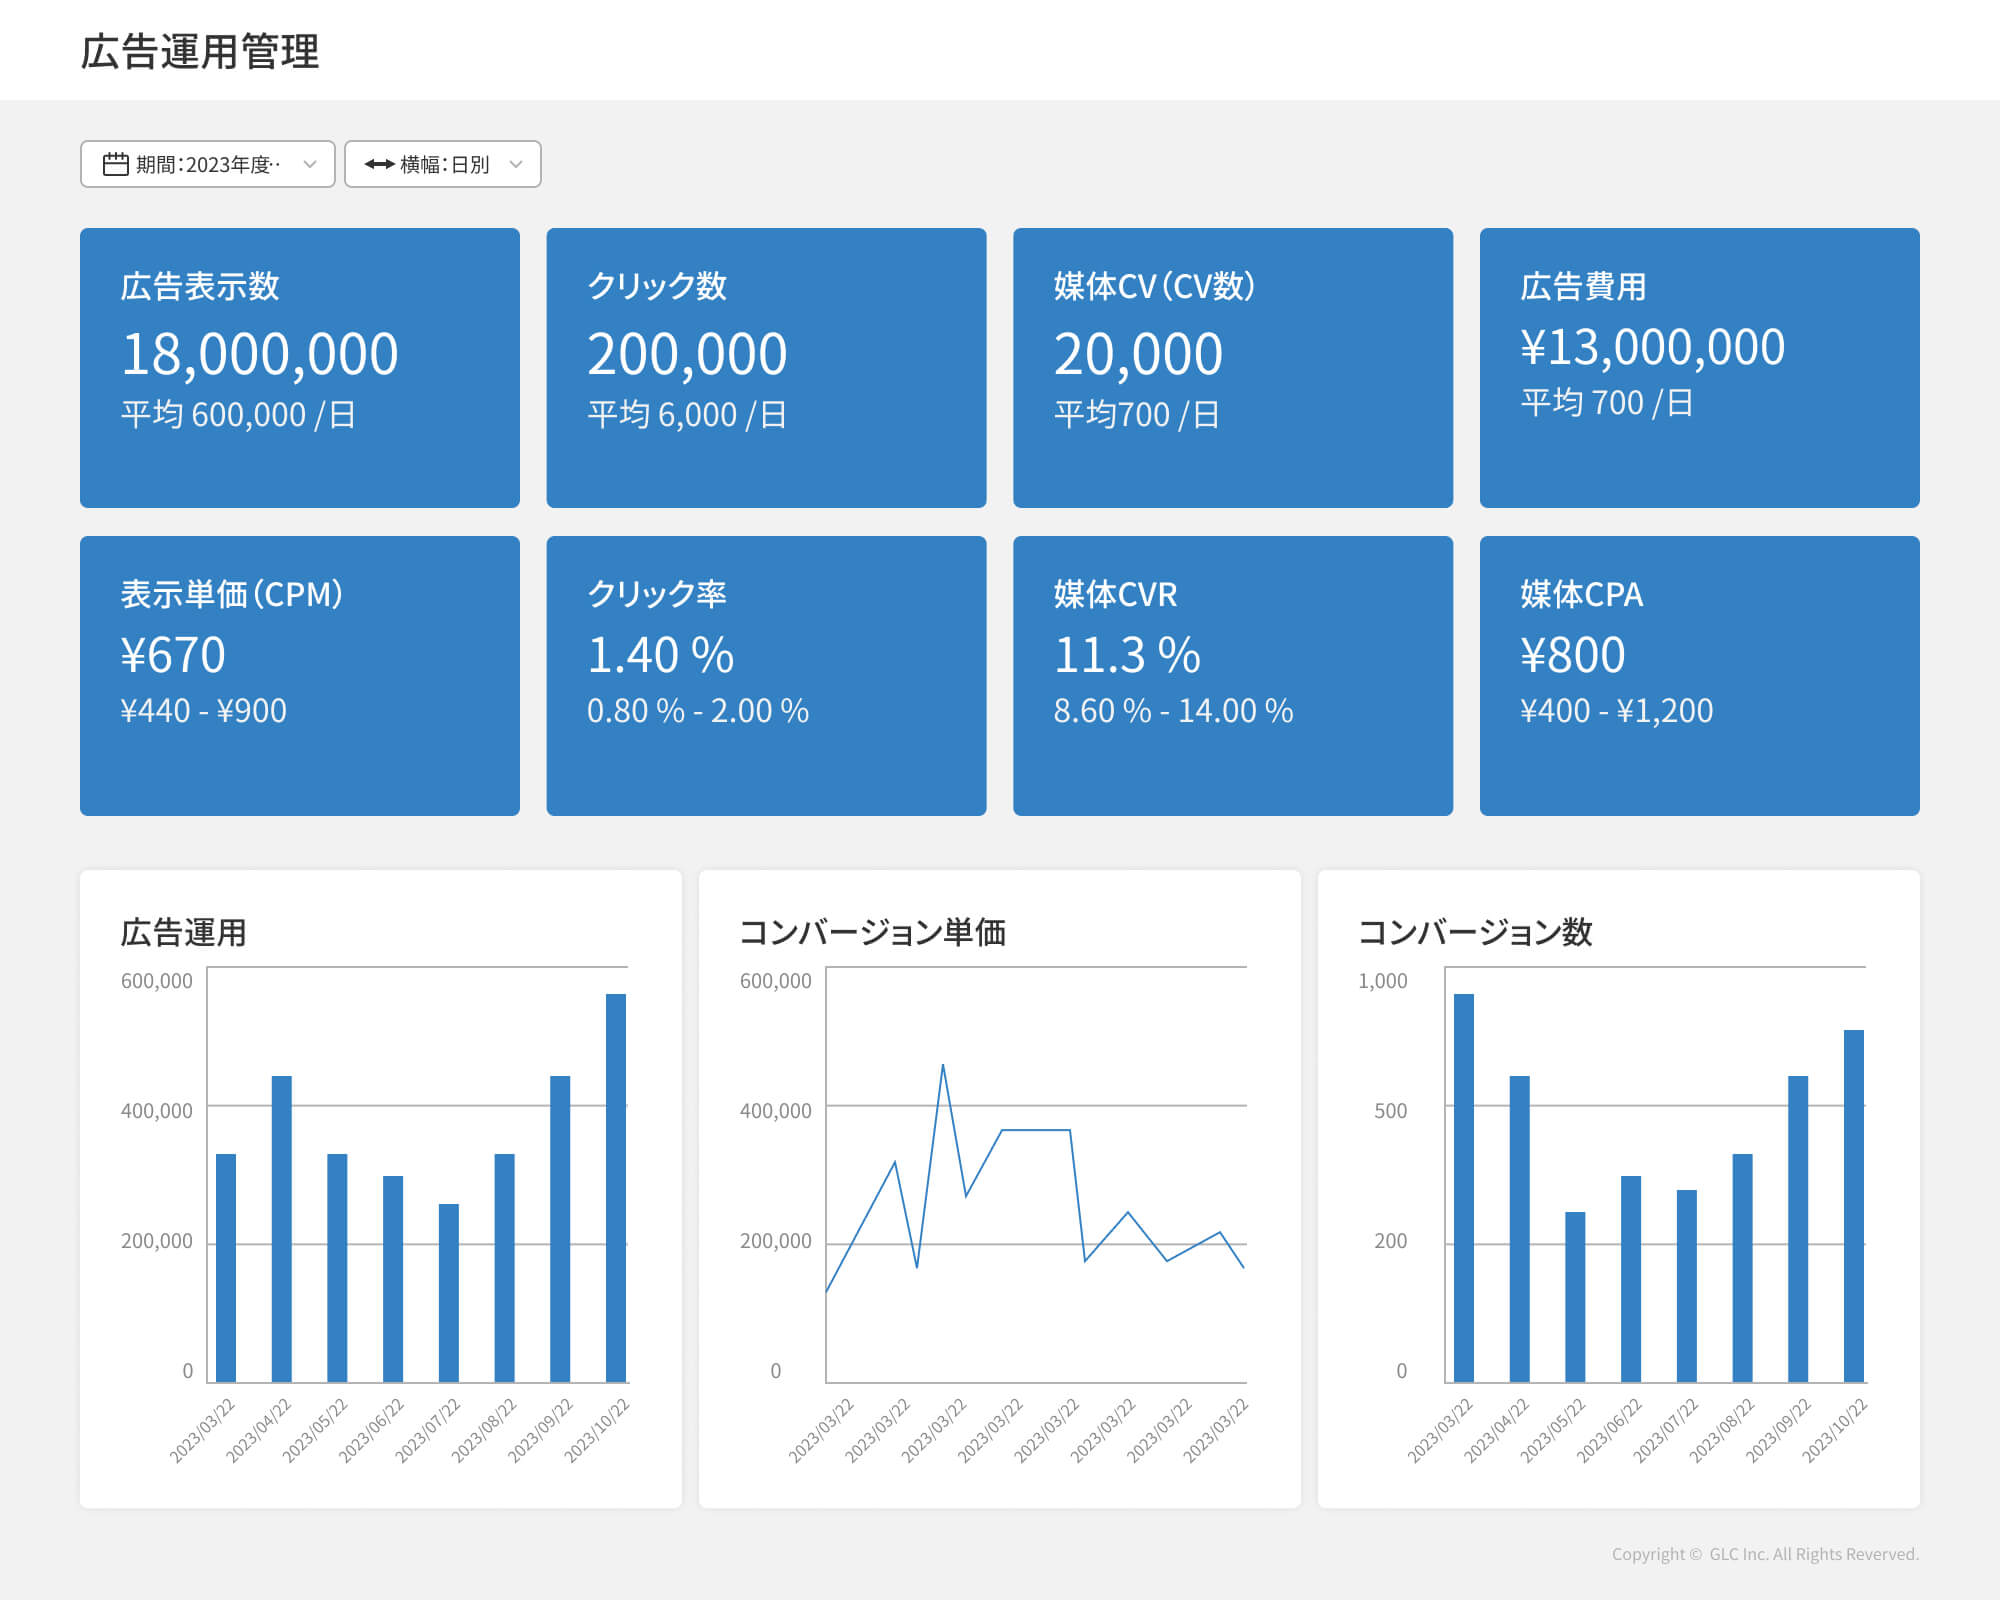Screen dimensions: 2000x1600
Task: Click the horizontal arrows icon in width filter
Action: click(x=379, y=164)
